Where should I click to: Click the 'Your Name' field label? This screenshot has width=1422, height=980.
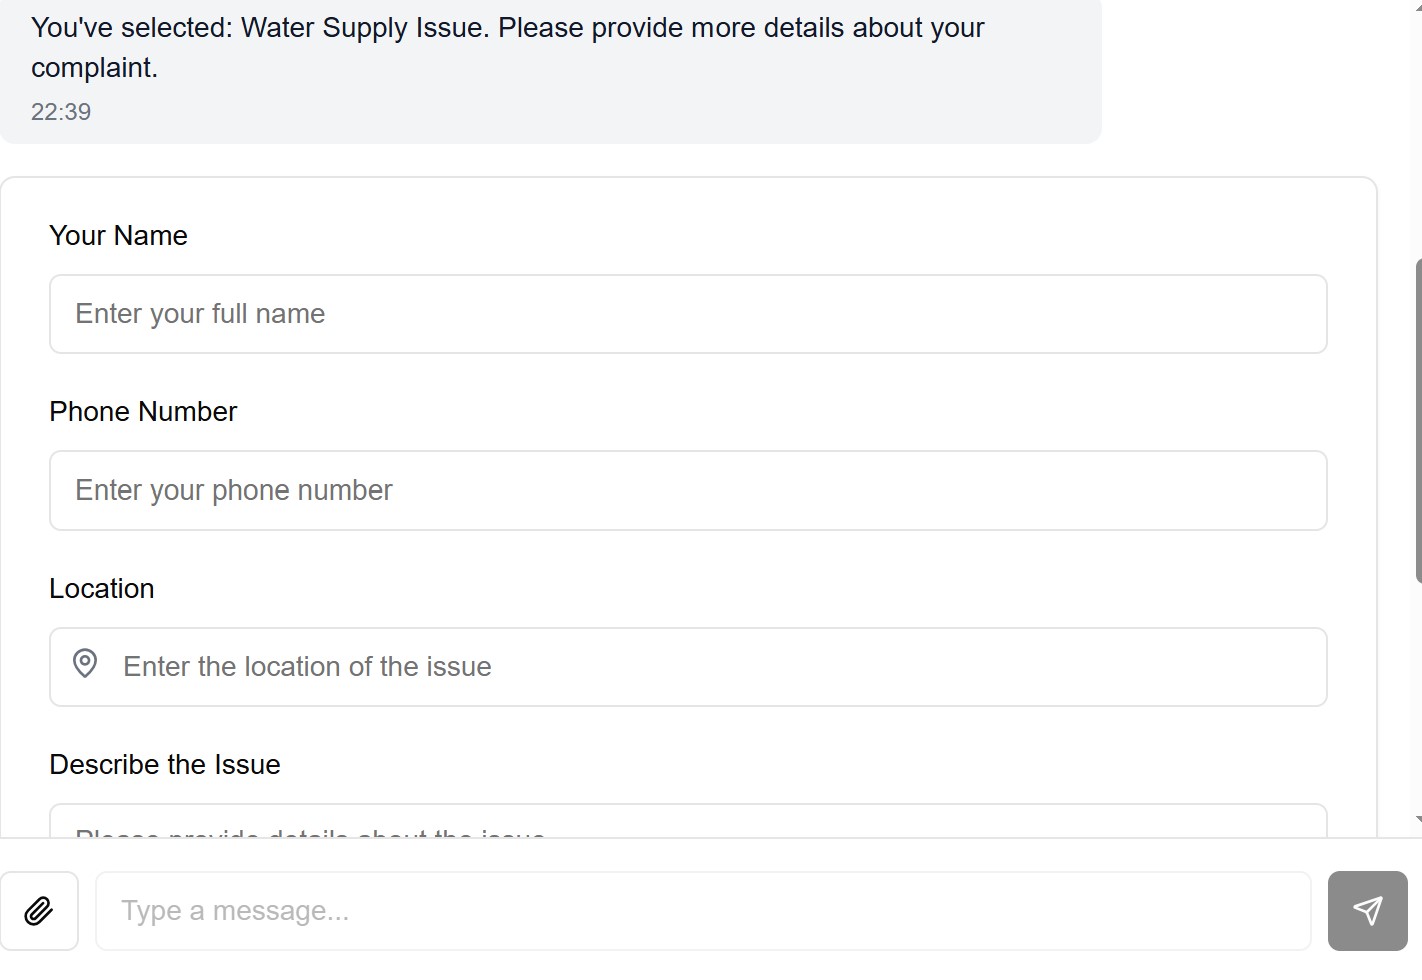pyautogui.click(x=118, y=235)
